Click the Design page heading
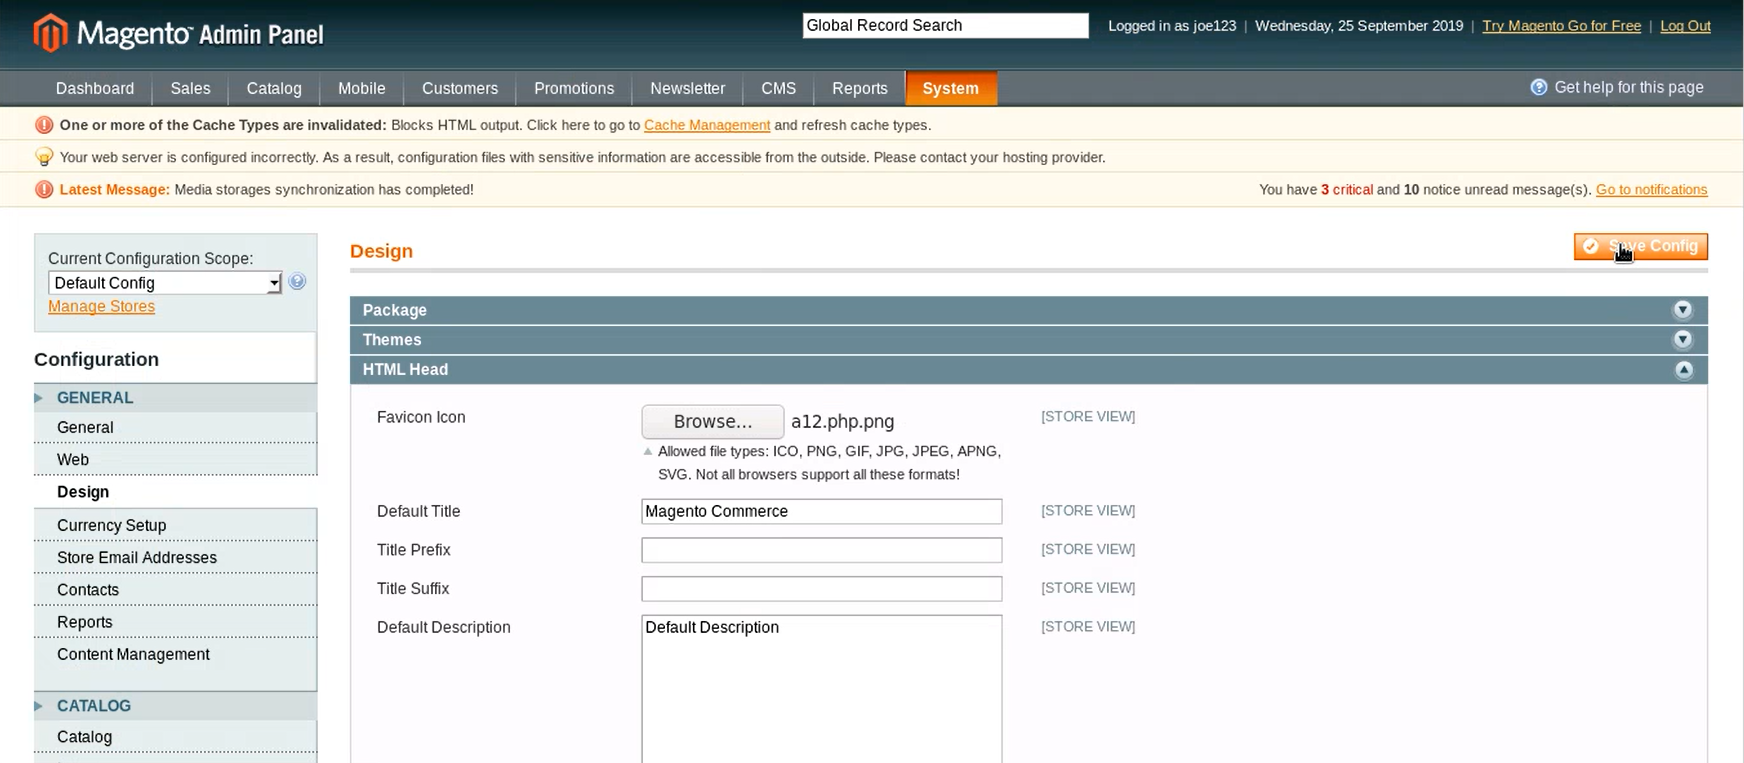Viewport: 1744px width, 763px height. coord(381,251)
